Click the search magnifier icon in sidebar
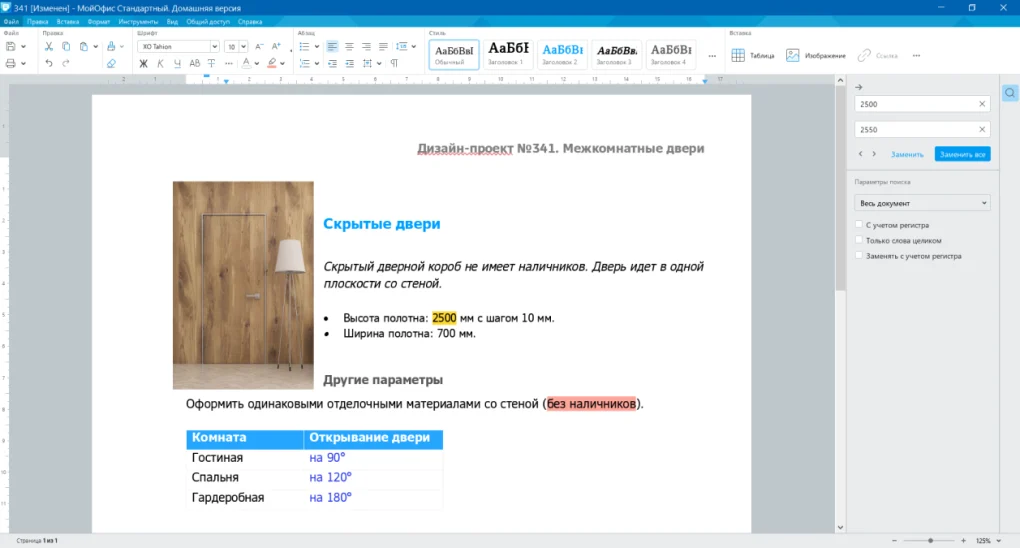This screenshot has height=548, width=1020. pyautogui.click(x=1010, y=93)
